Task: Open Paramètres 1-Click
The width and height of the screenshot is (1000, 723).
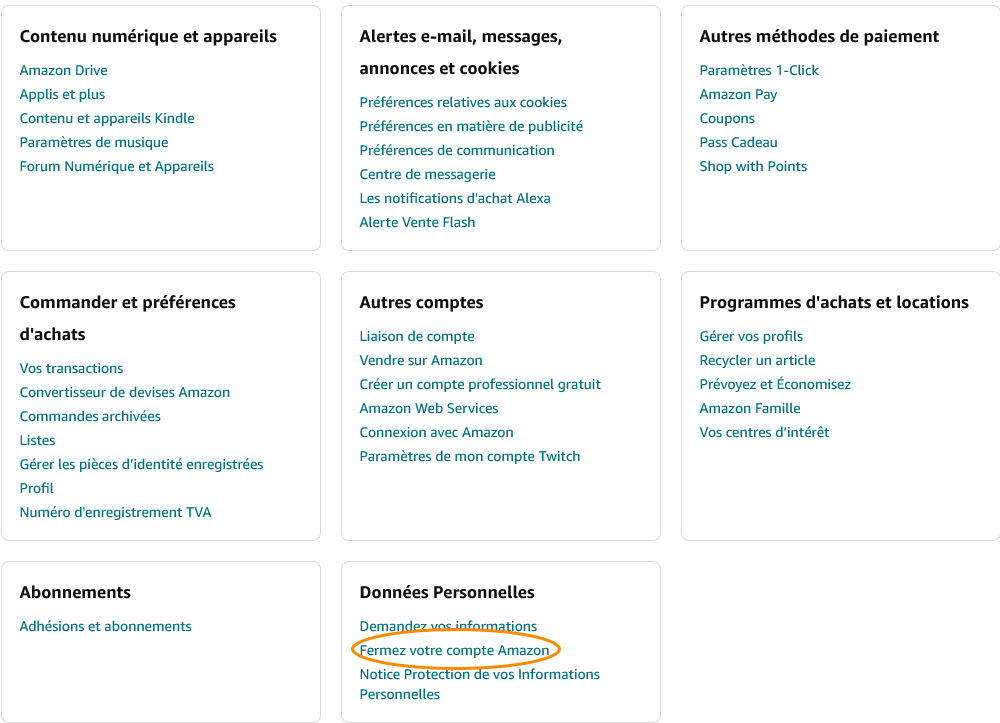Action: pyautogui.click(x=759, y=70)
